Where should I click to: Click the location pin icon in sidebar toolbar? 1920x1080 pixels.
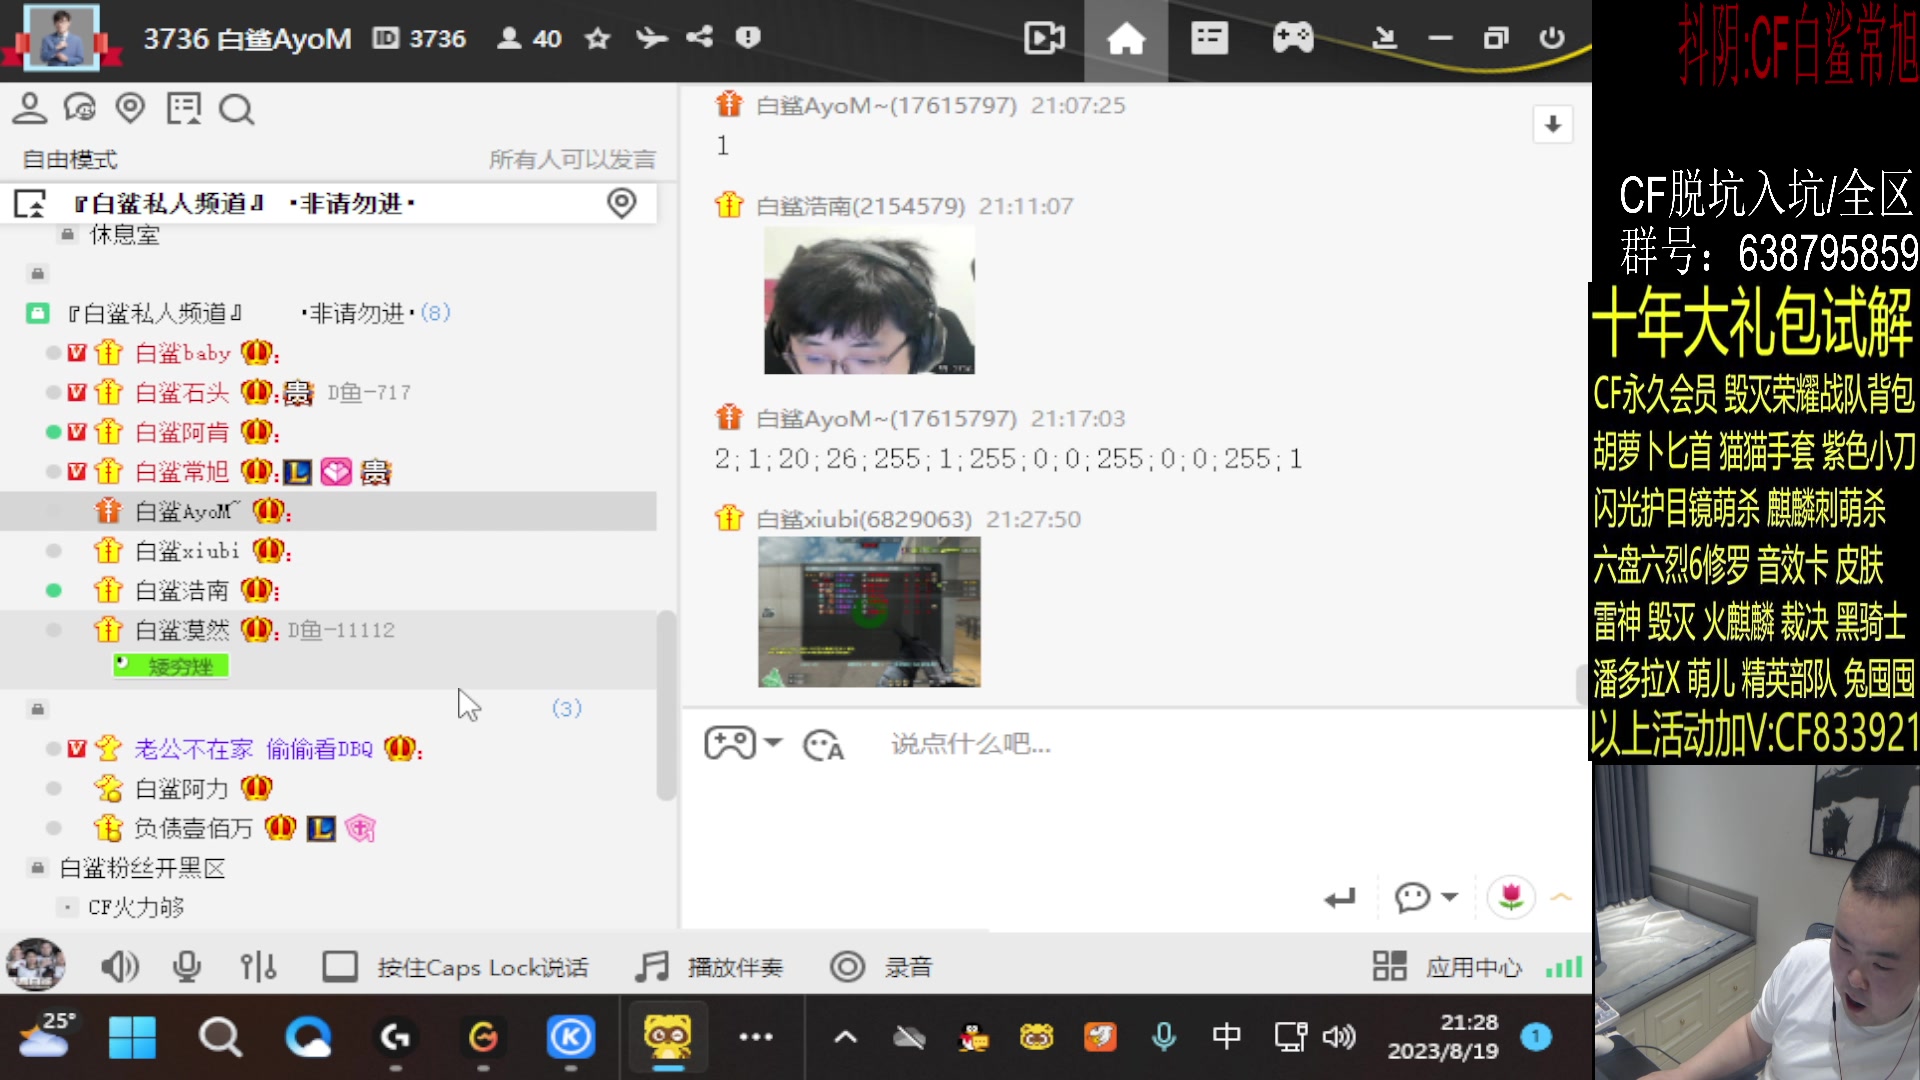(130, 108)
